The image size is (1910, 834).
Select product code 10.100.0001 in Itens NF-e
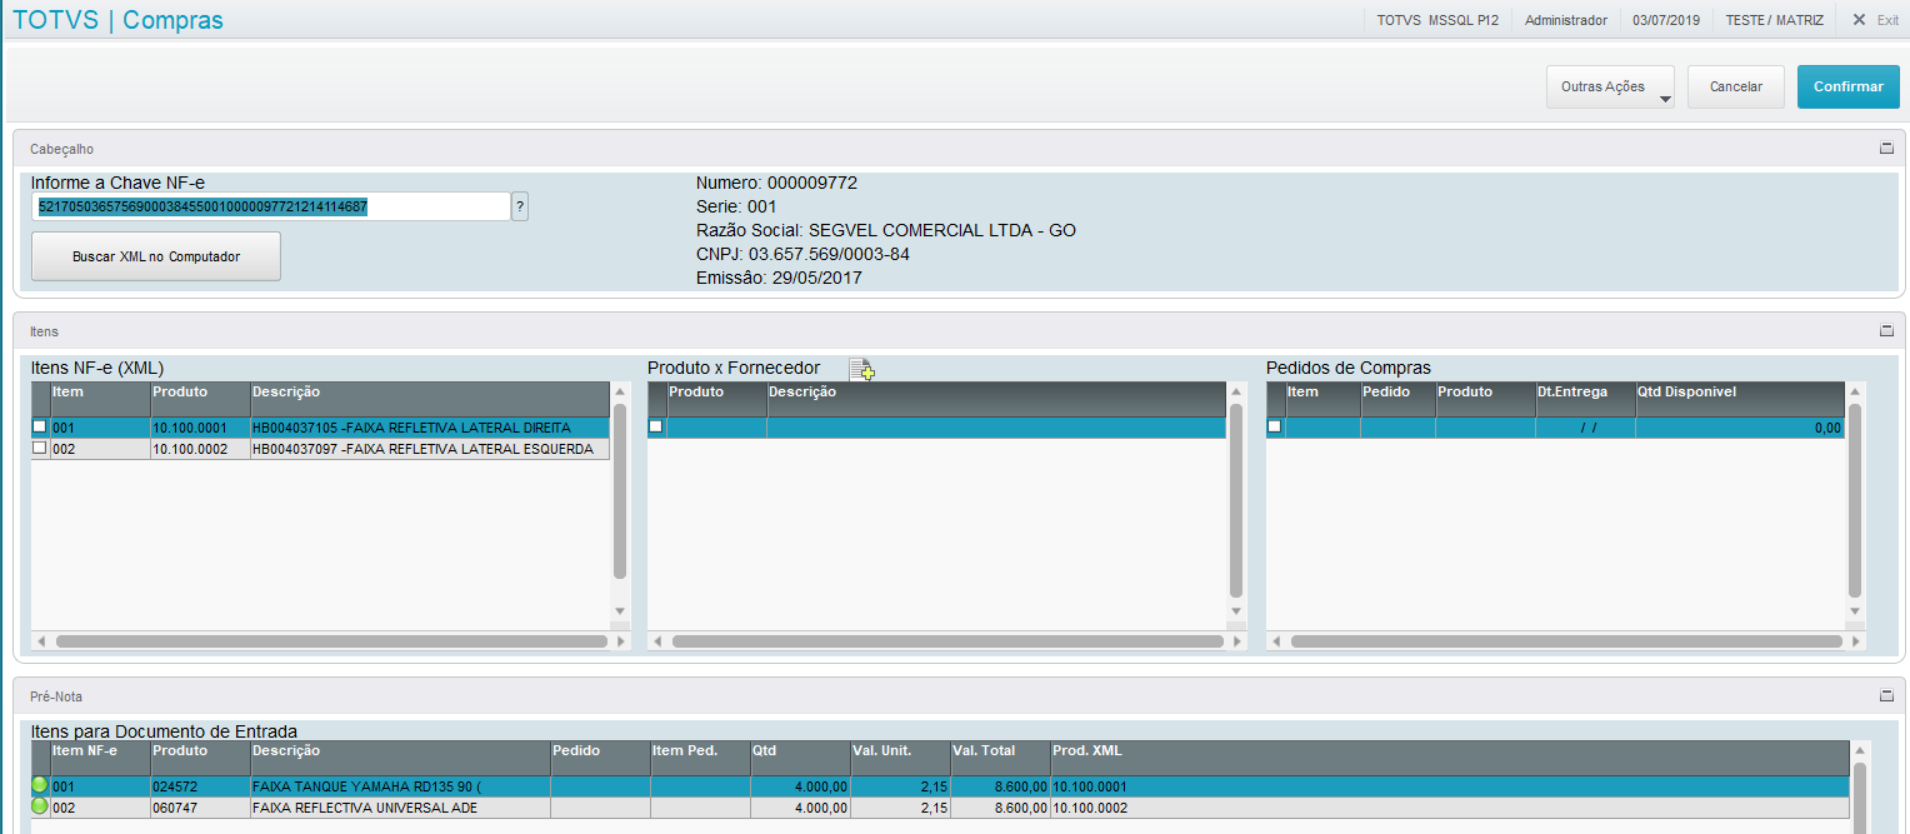click(x=200, y=427)
